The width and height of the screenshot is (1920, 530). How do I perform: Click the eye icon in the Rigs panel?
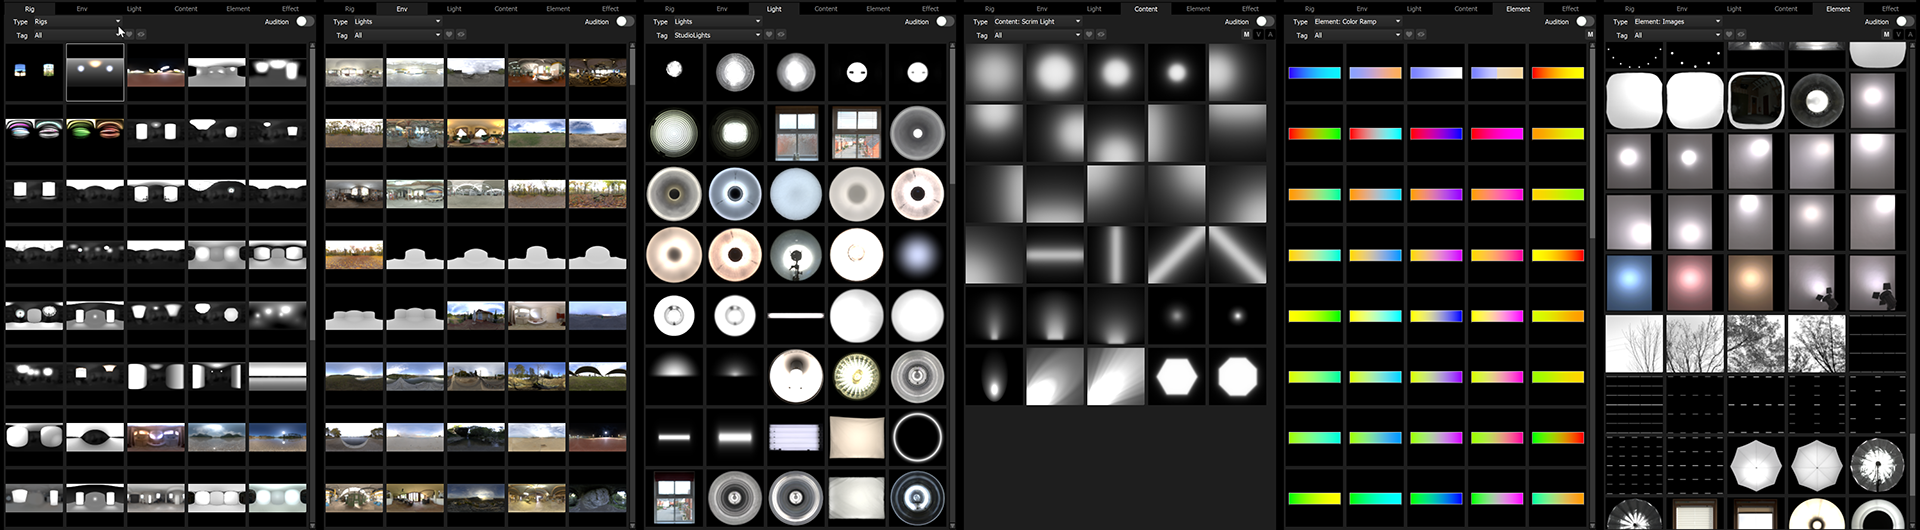click(x=141, y=35)
